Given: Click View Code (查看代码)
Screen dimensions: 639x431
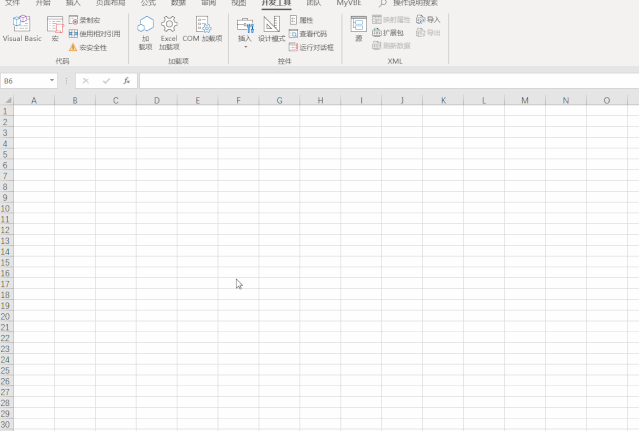Looking at the screenshot, I should (308, 34).
